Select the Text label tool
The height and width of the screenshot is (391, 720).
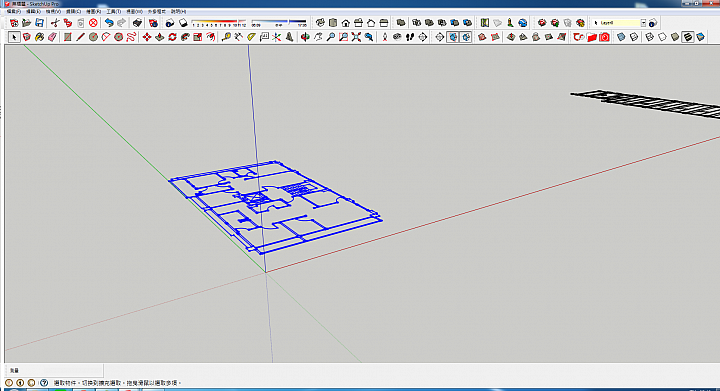264,37
